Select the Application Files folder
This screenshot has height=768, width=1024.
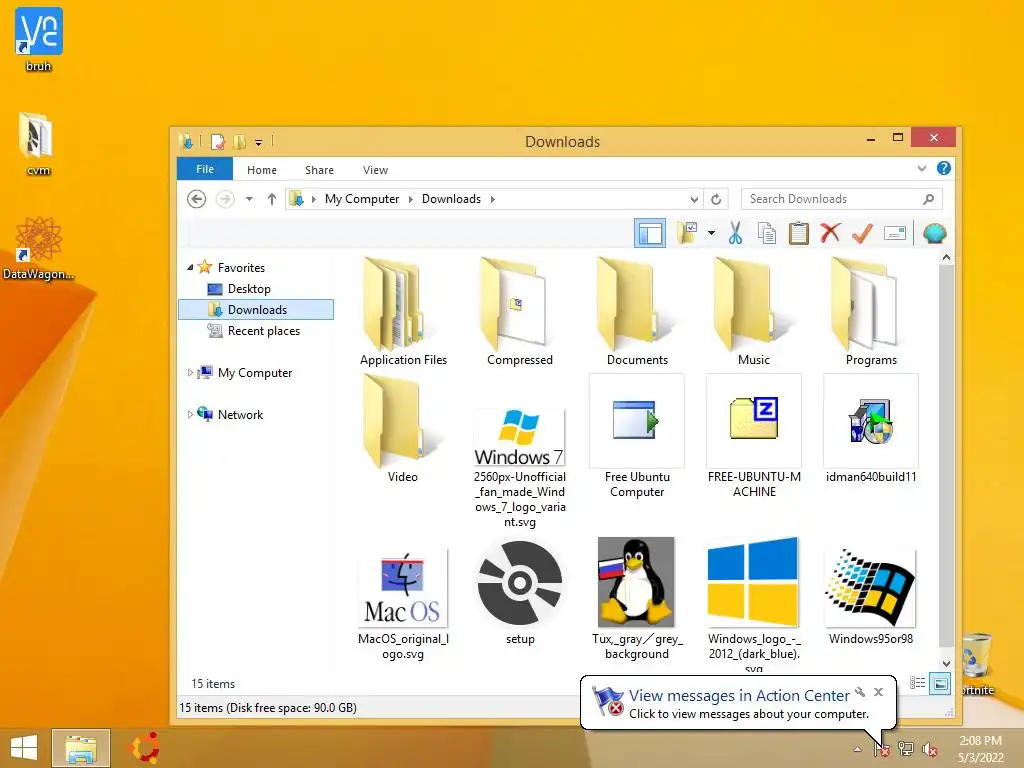[x=404, y=312]
